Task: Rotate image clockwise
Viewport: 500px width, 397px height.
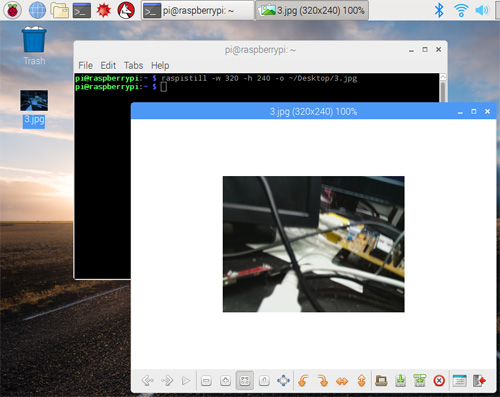Action: [322, 380]
